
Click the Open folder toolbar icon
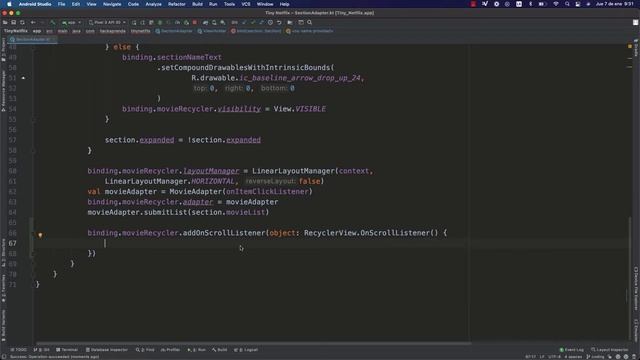click(5, 22)
